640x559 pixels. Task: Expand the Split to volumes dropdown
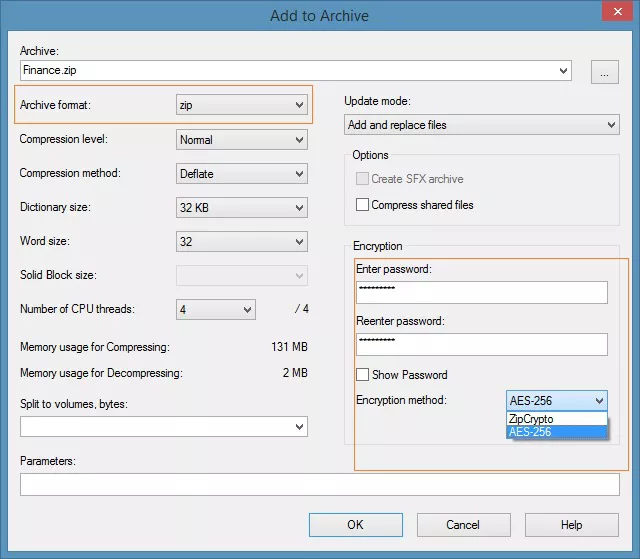click(x=164, y=427)
